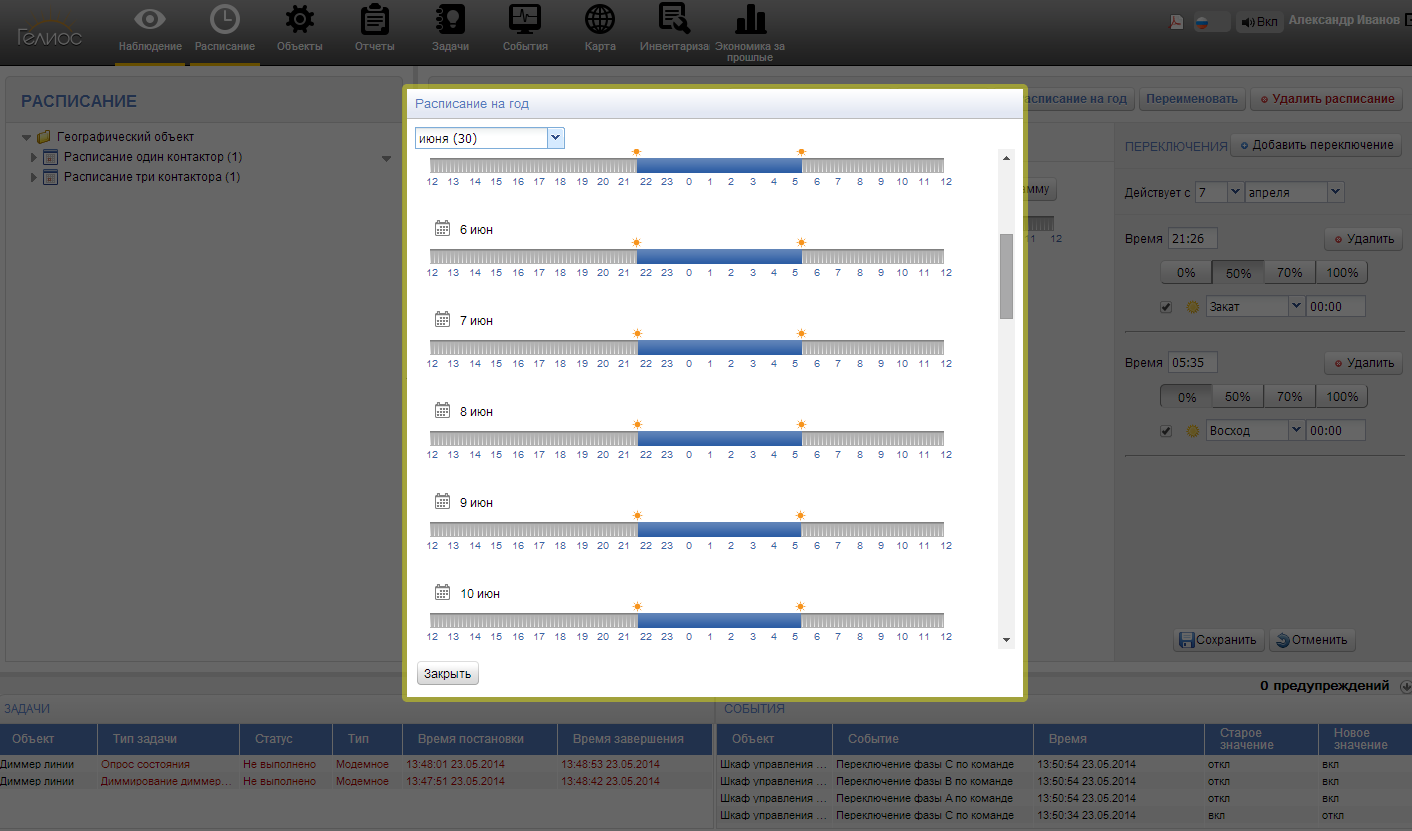Set 100% dimming for the 05:35 switch
1412x831 pixels.
(x=1342, y=397)
